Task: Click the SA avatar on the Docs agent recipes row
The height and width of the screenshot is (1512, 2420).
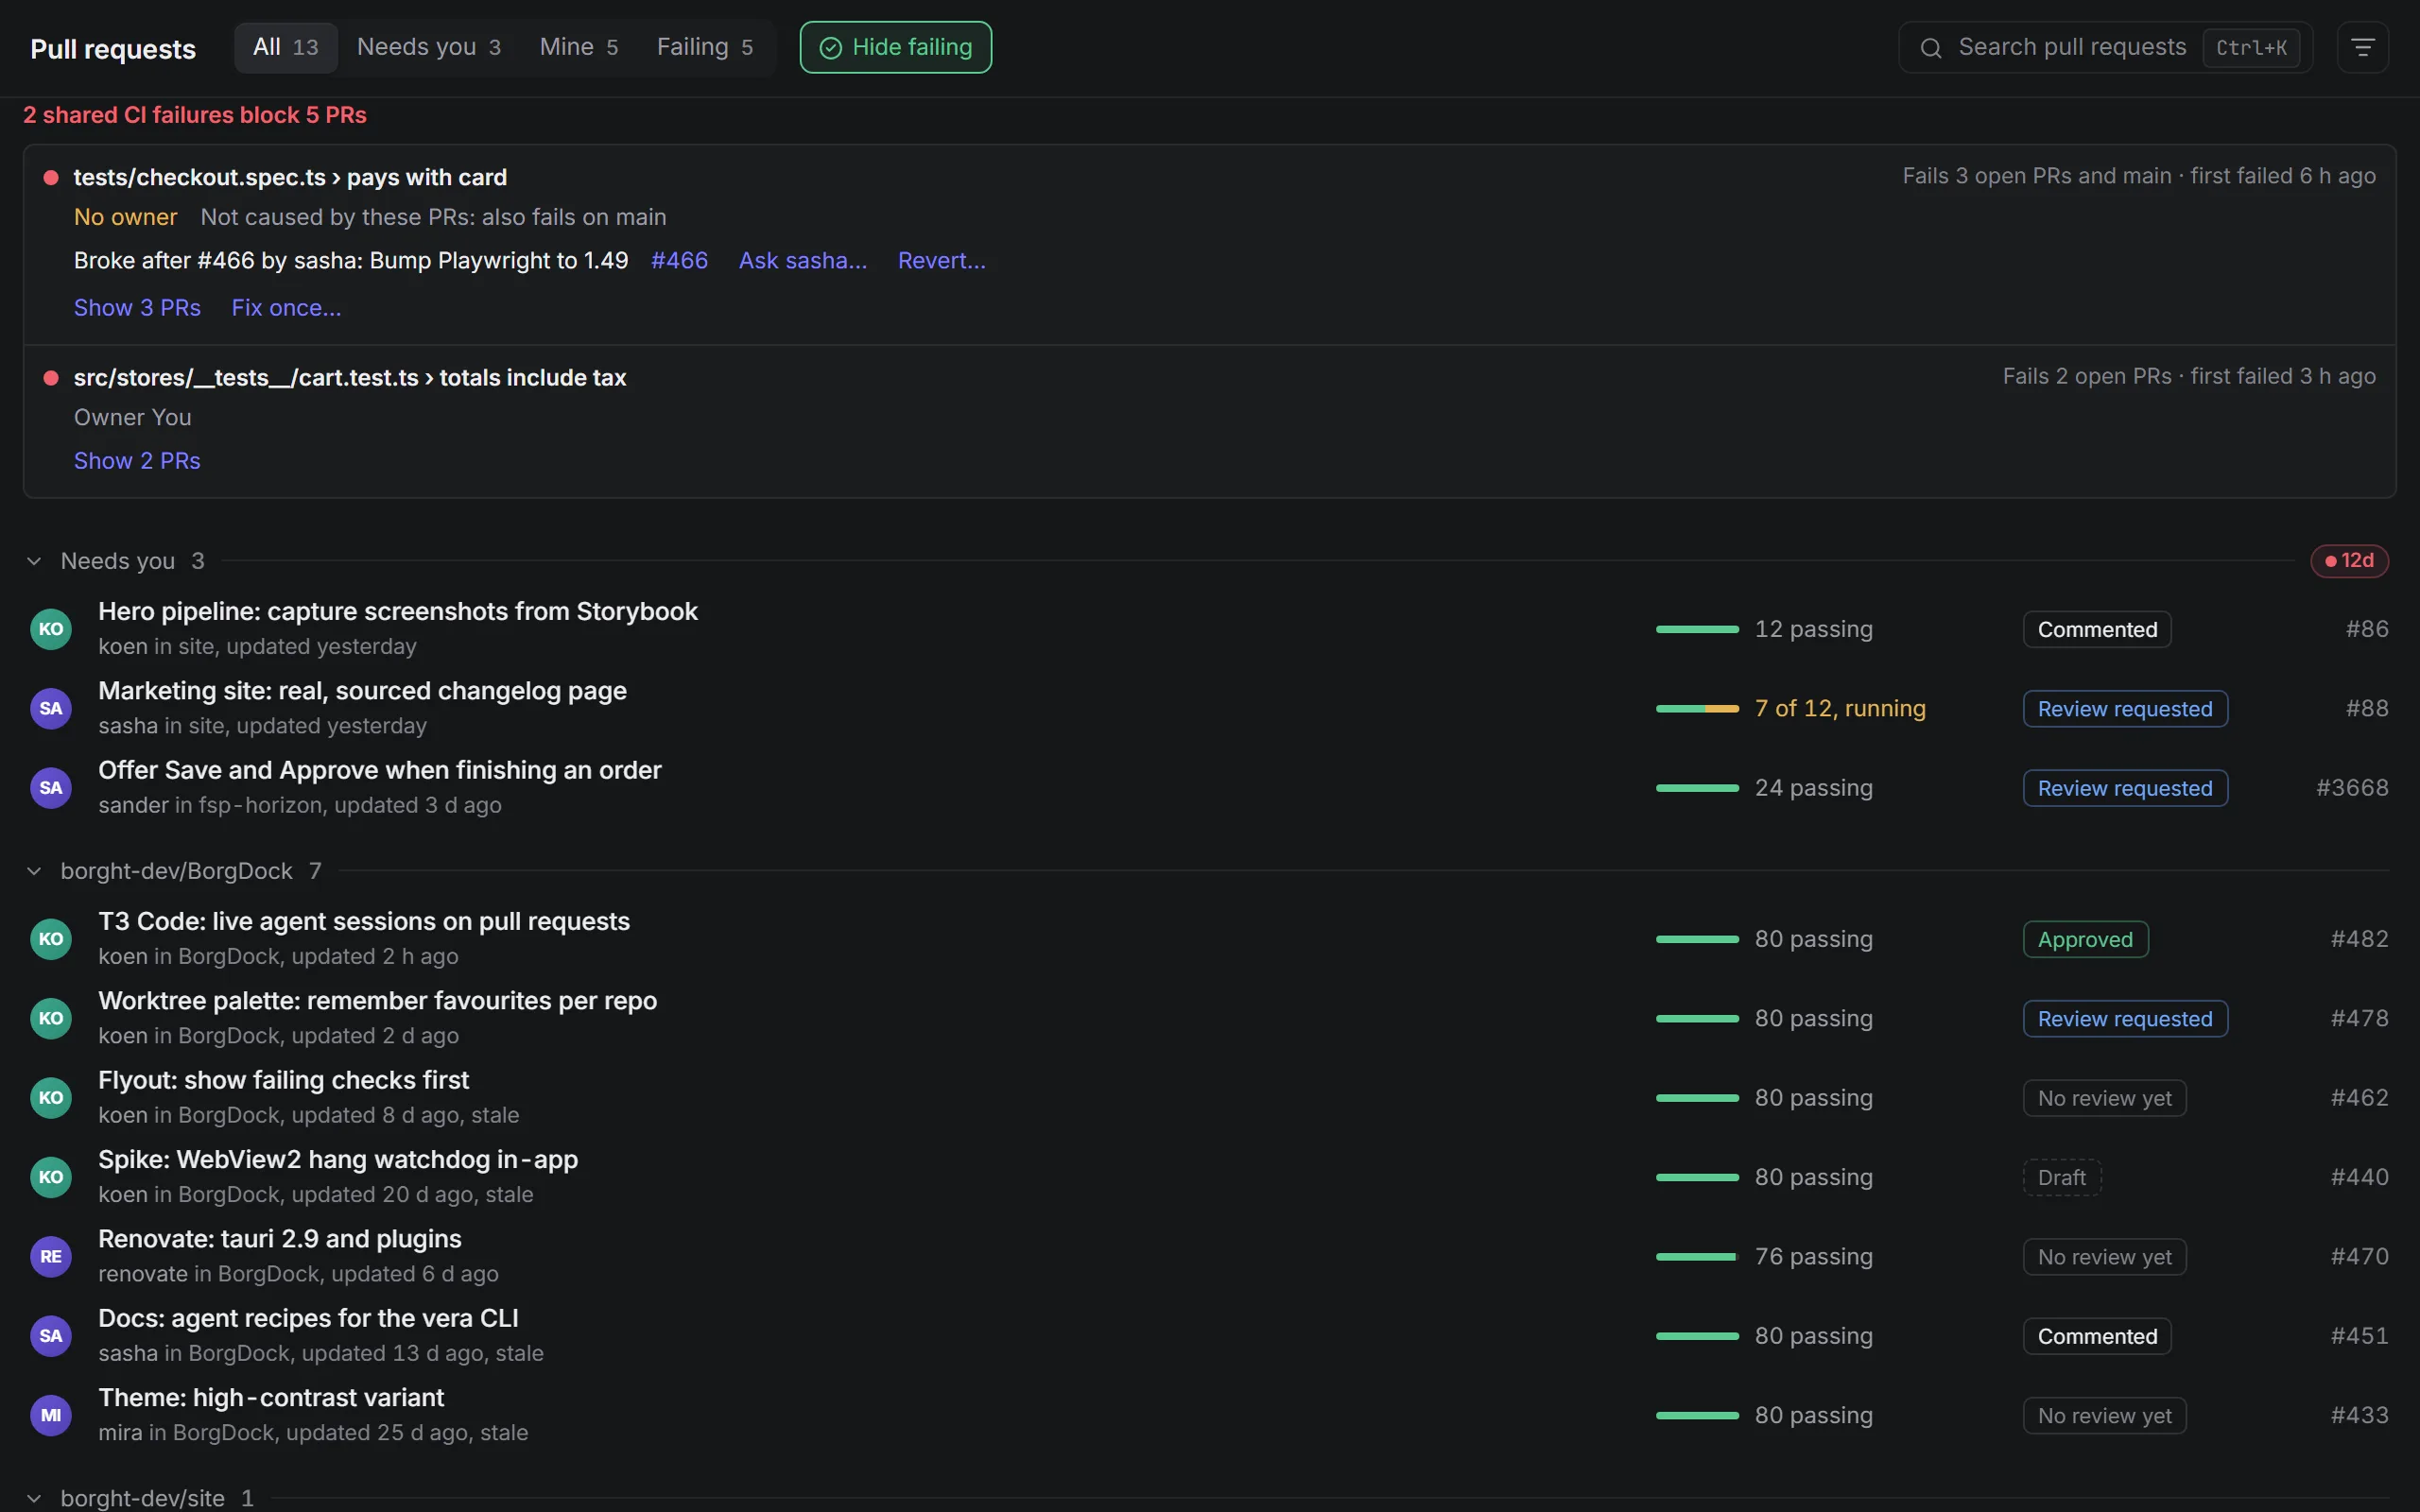Action: 51,1336
